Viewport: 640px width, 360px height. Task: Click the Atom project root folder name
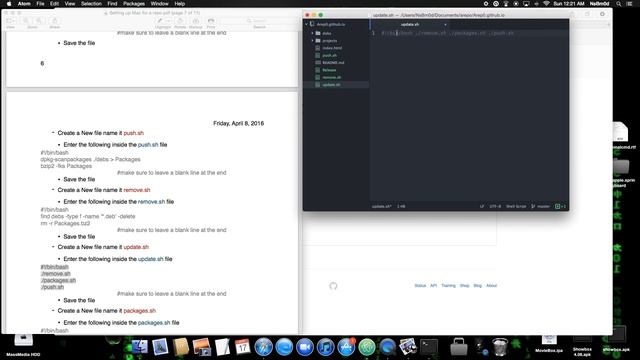[x=331, y=24]
